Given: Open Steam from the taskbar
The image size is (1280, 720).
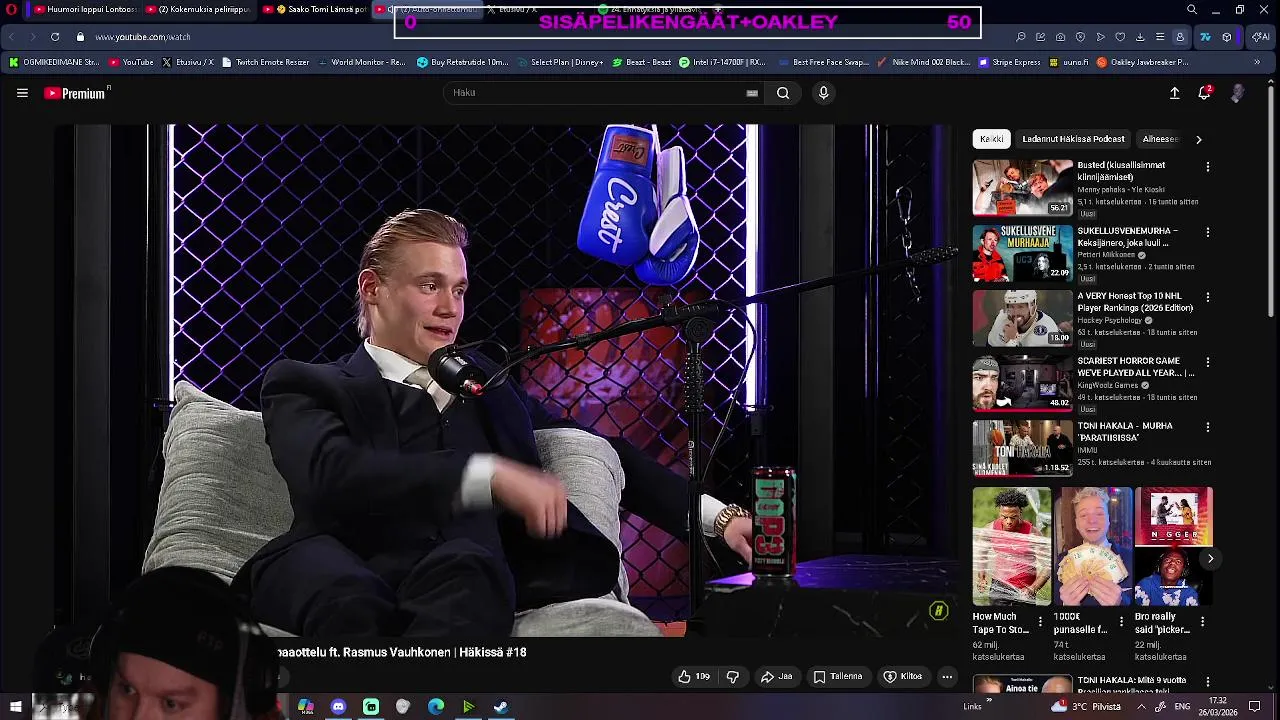Looking at the screenshot, I should pos(501,707).
